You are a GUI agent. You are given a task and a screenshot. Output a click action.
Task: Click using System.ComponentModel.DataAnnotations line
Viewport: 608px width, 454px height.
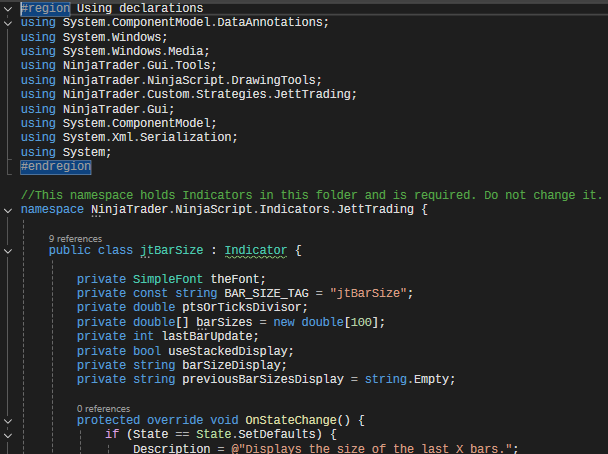point(174,22)
